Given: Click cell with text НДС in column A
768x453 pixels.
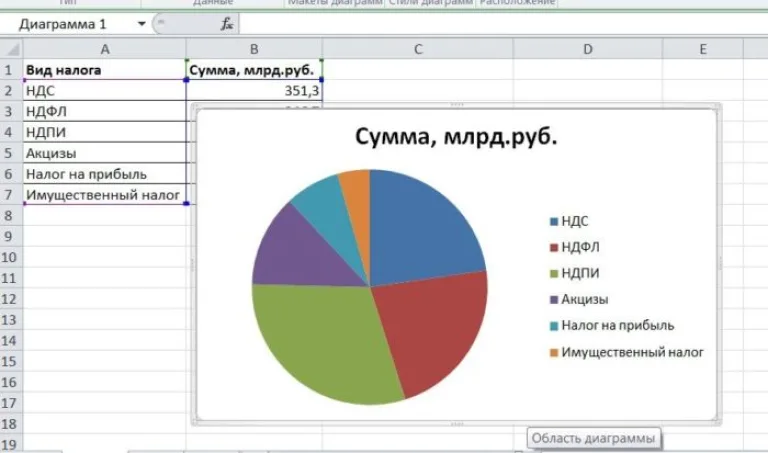Looking at the screenshot, I should (104, 91).
